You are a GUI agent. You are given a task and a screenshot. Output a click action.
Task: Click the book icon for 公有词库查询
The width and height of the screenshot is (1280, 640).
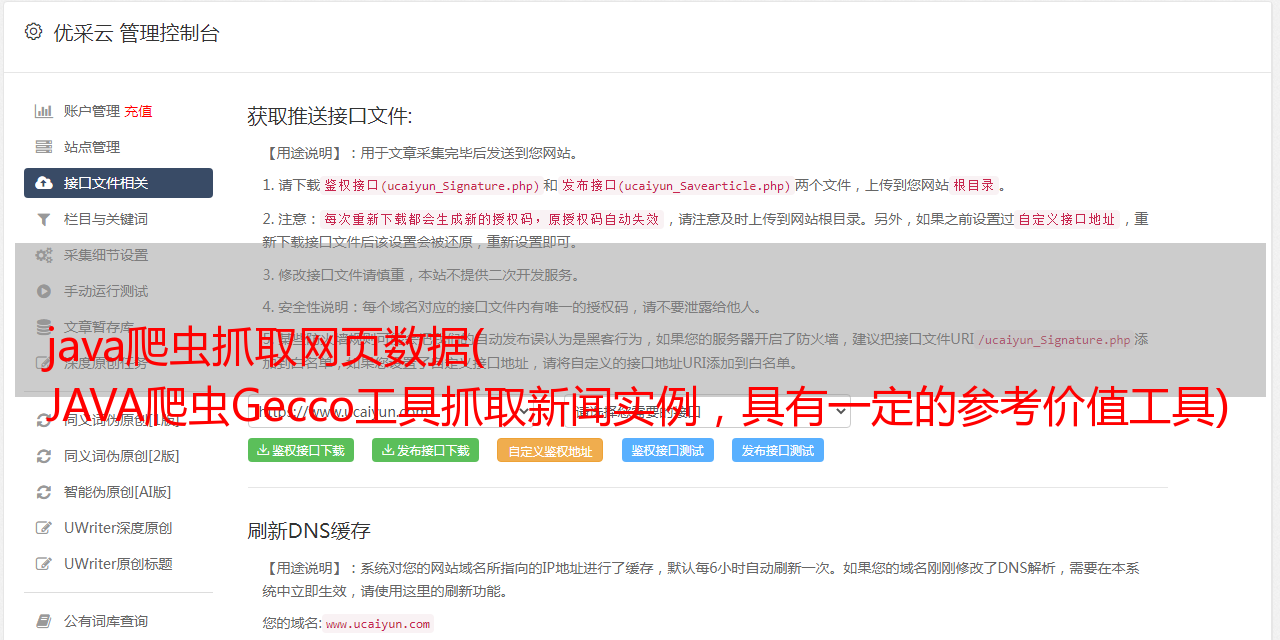click(x=44, y=621)
